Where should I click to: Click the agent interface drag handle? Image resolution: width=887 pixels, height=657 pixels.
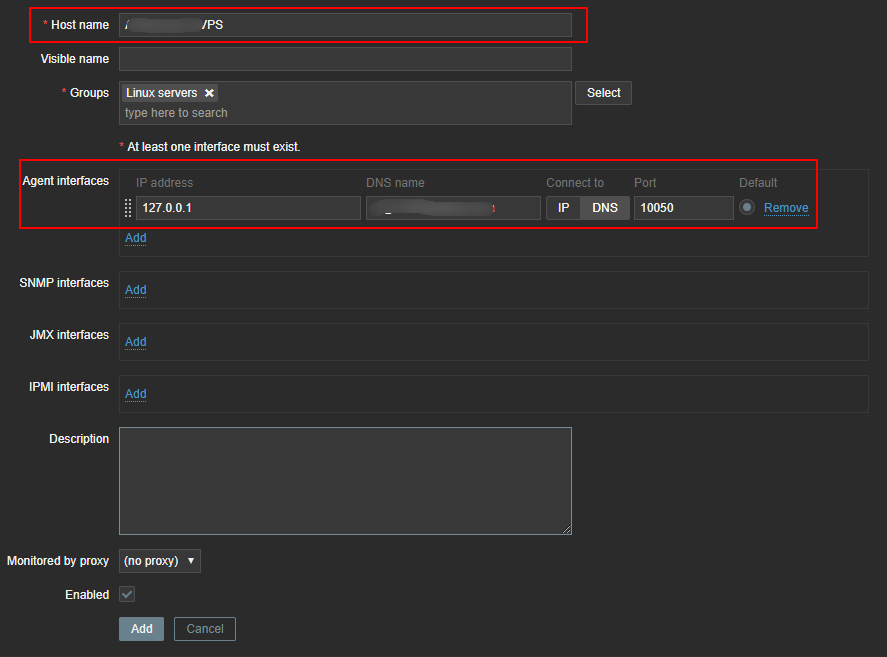[x=128, y=208]
